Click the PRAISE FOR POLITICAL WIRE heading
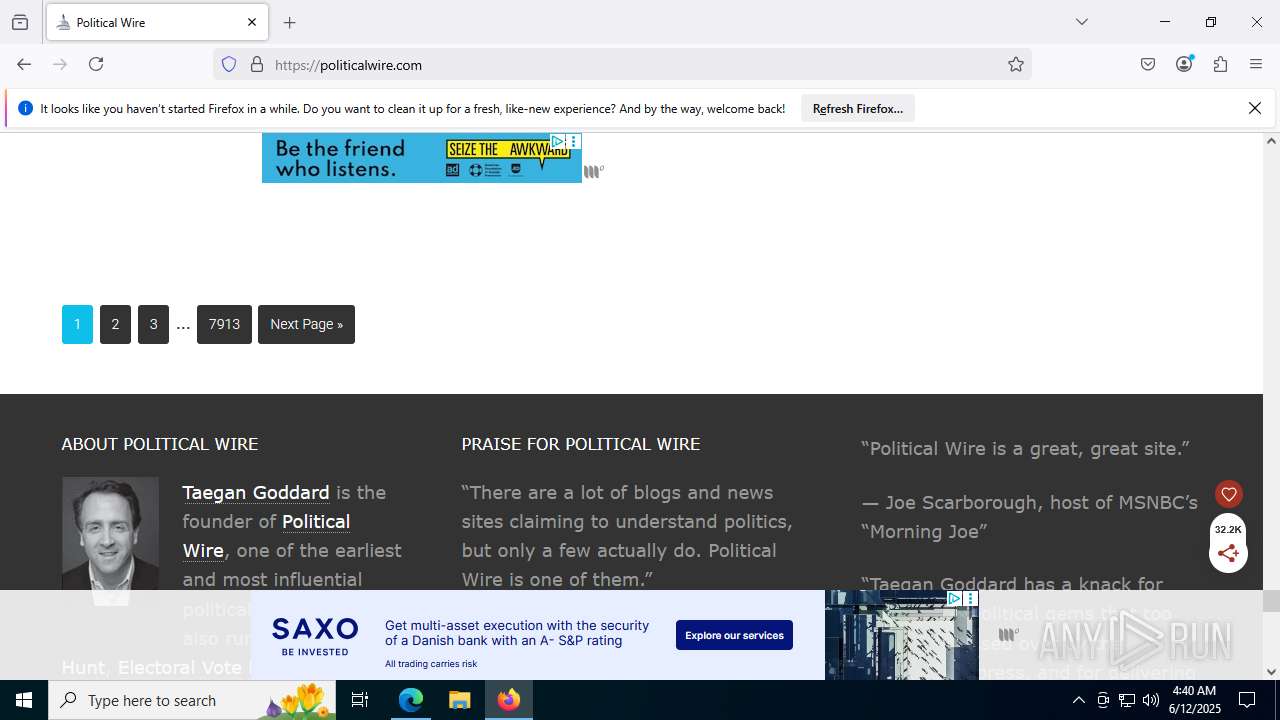 (x=581, y=444)
